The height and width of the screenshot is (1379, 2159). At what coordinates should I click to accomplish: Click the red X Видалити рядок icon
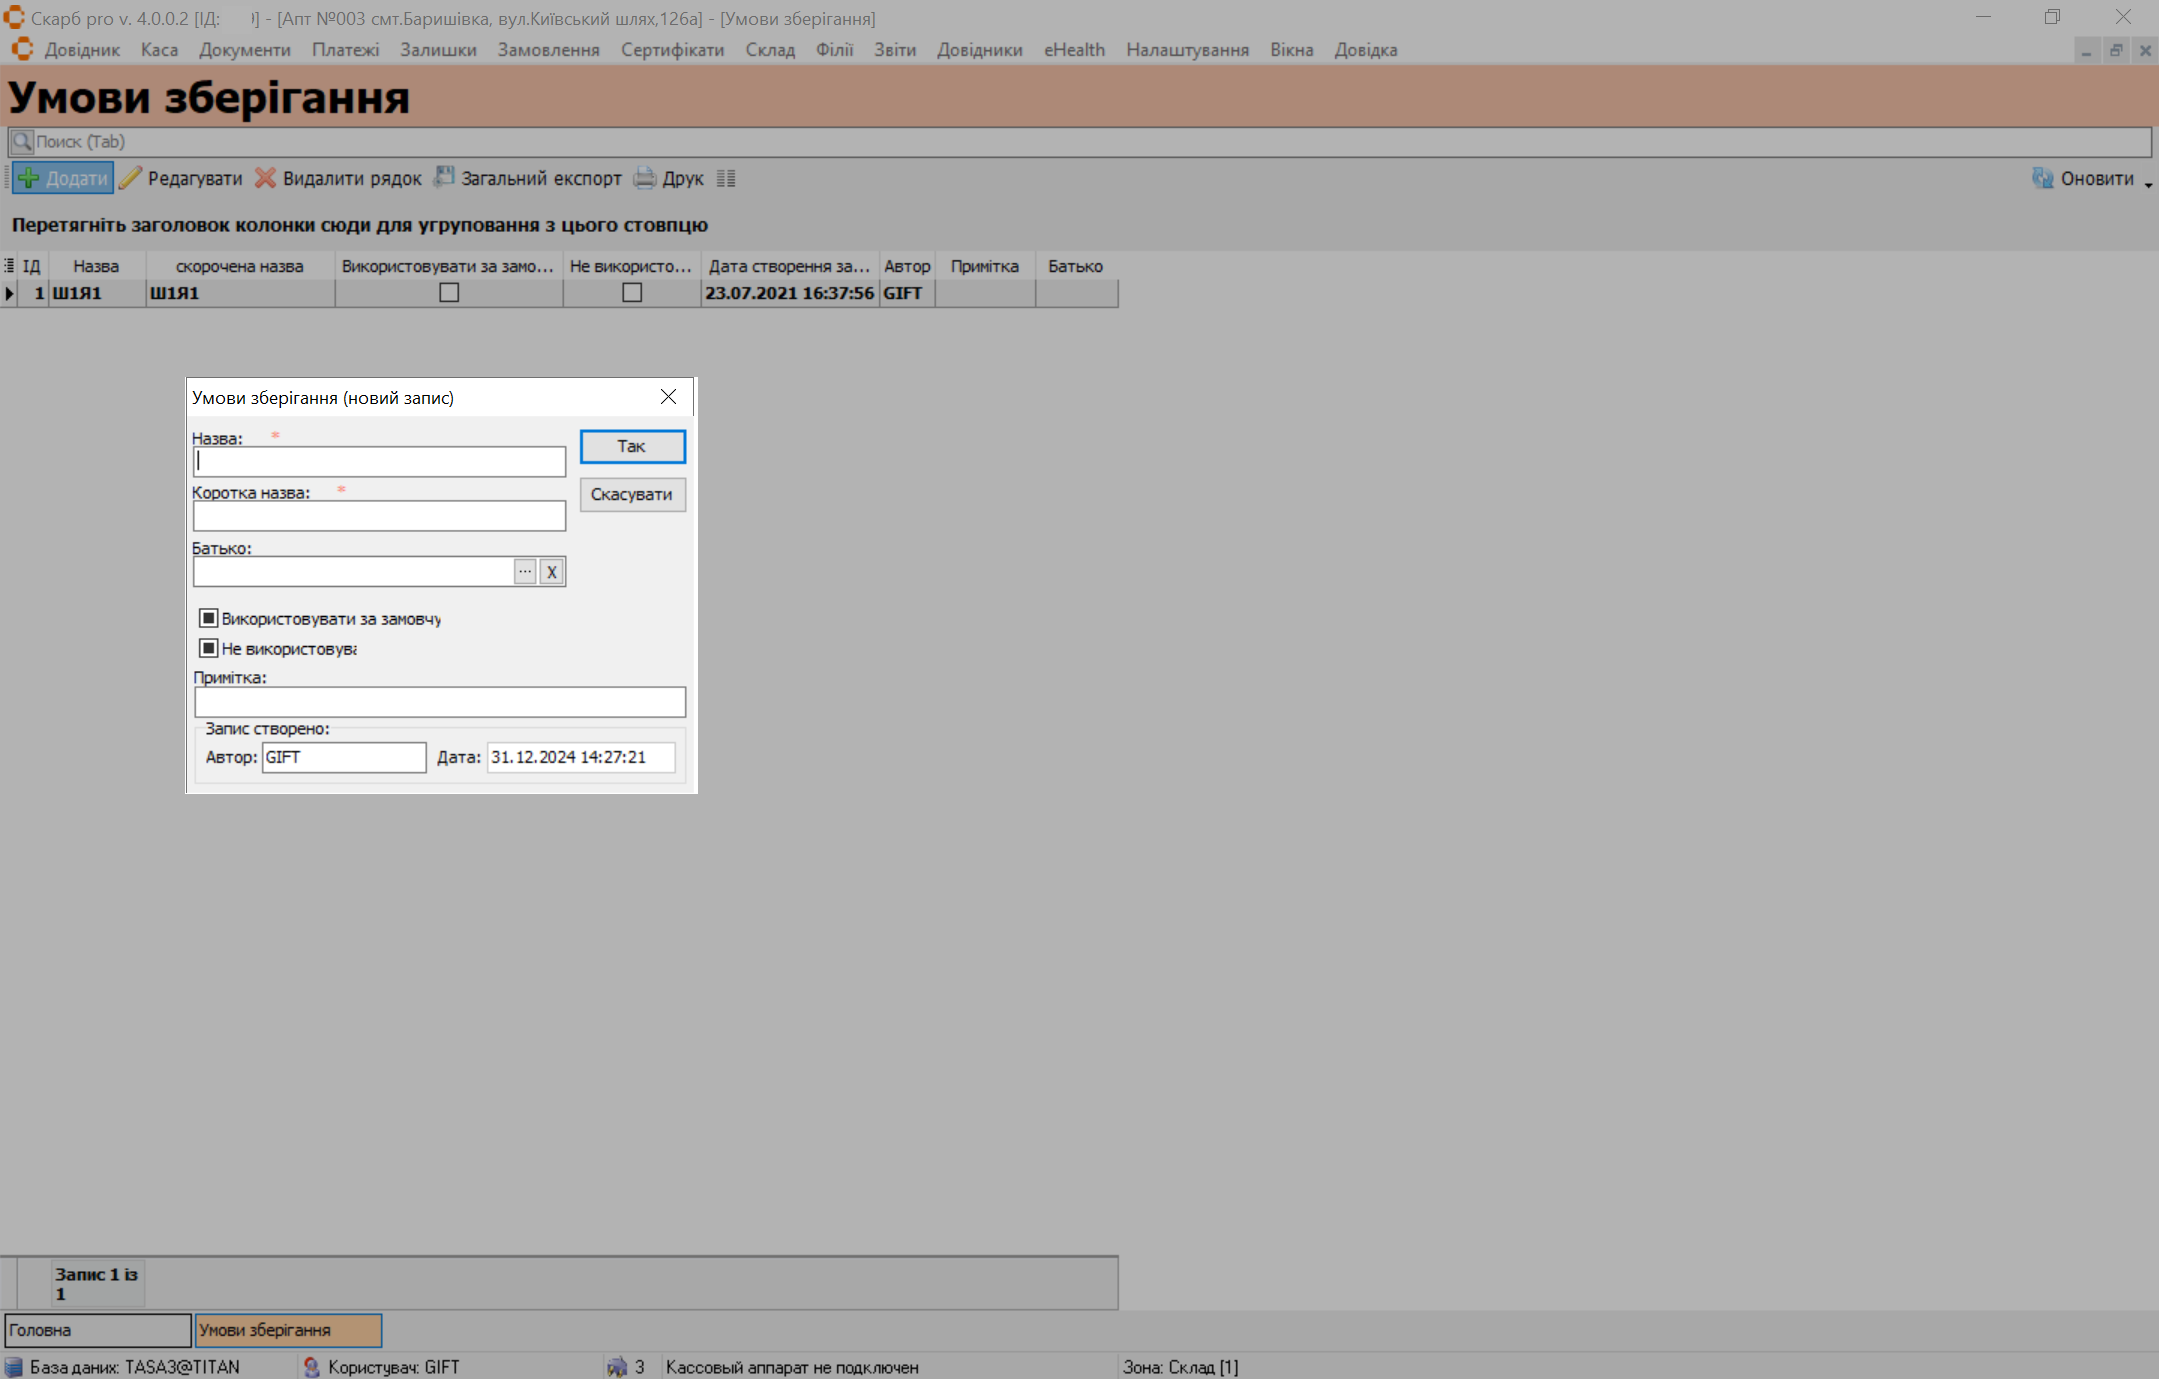tap(265, 179)
